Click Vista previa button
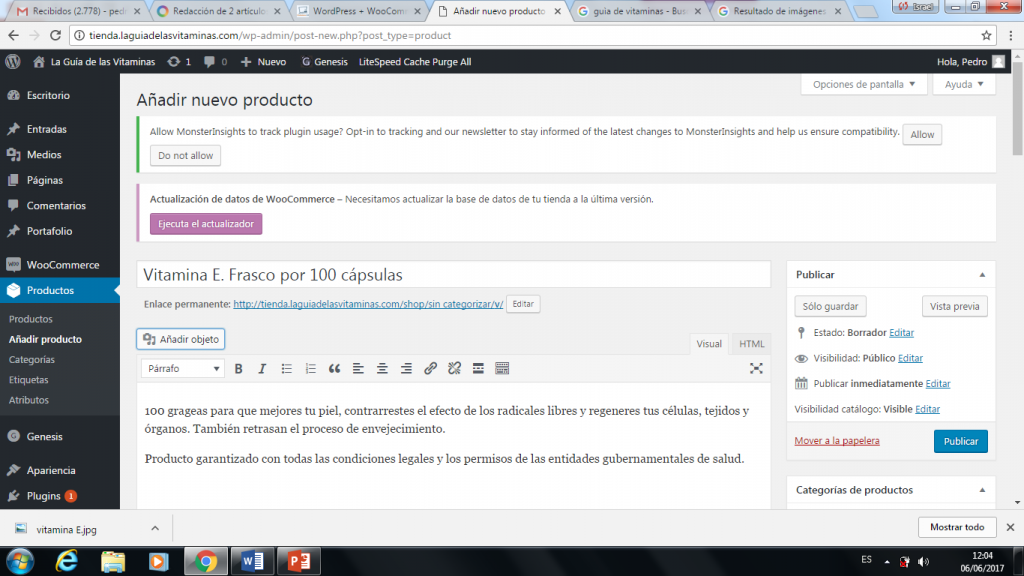Image resolution: width=1024 pixels, height=576 pixels. (x=955, y=306)
